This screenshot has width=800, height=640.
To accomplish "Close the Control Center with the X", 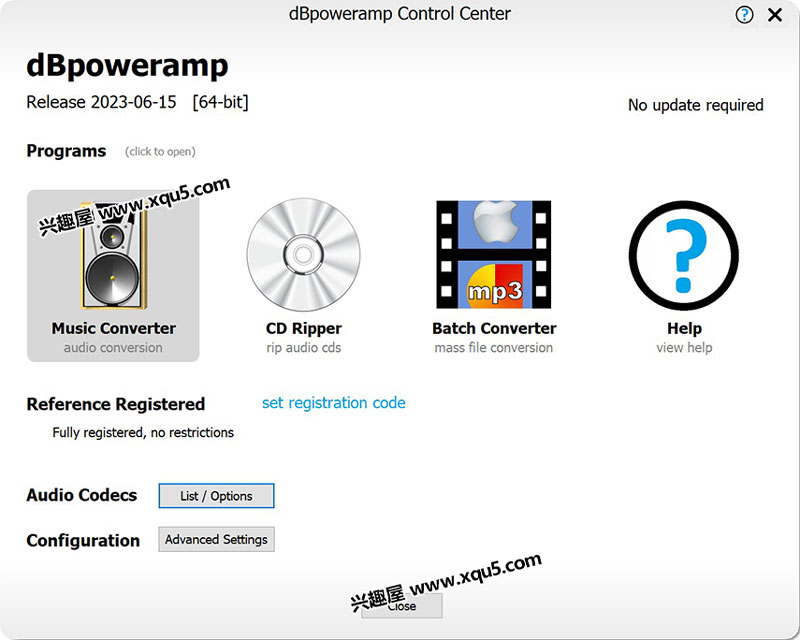I will coord(775,15).
